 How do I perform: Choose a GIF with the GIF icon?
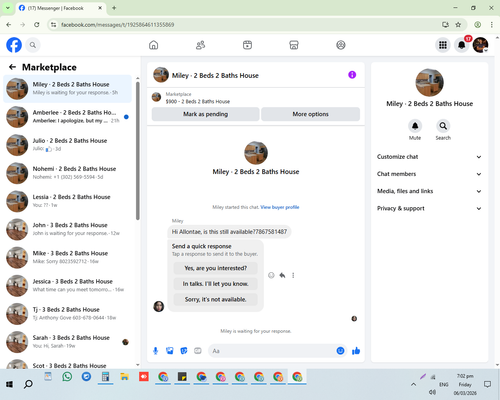pos(198,351)
